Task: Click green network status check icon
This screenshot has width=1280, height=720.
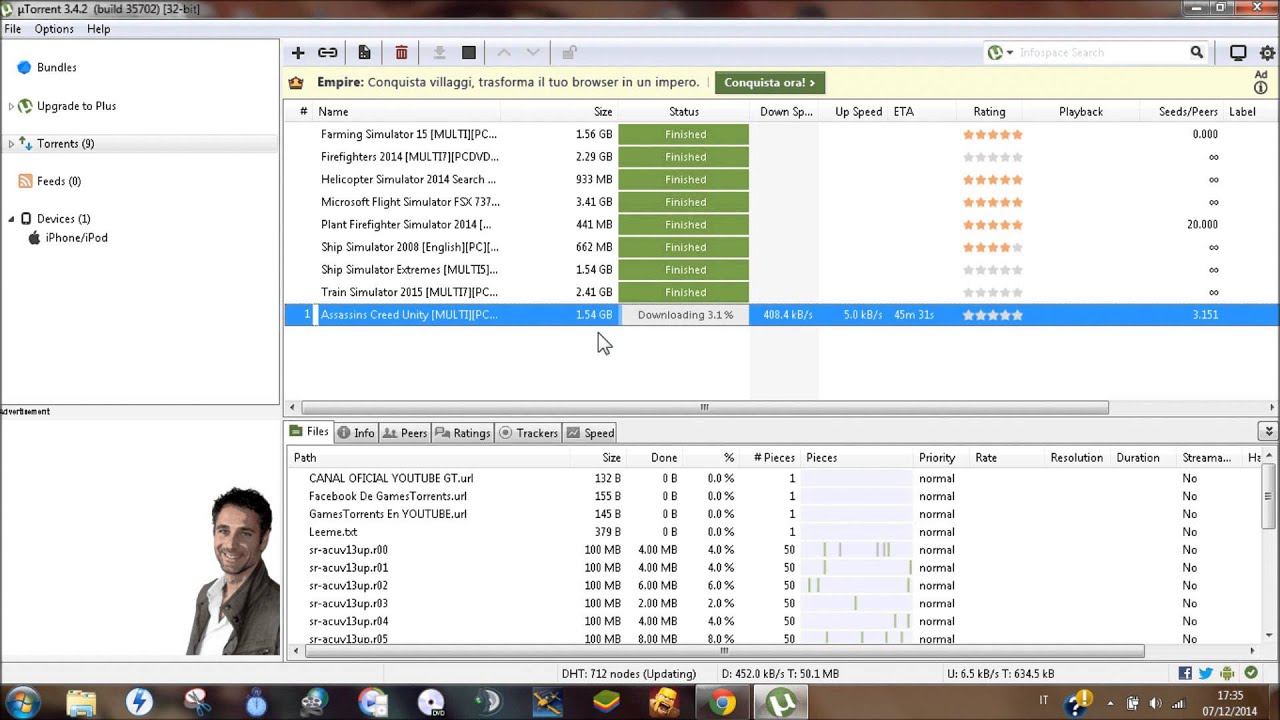Action: [1251, 674]
